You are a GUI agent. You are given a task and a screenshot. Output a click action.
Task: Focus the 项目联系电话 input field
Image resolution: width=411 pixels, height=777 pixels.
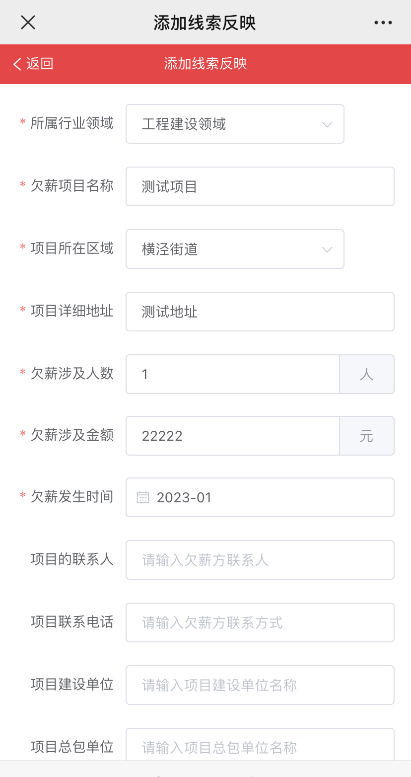tap(260, 622)
